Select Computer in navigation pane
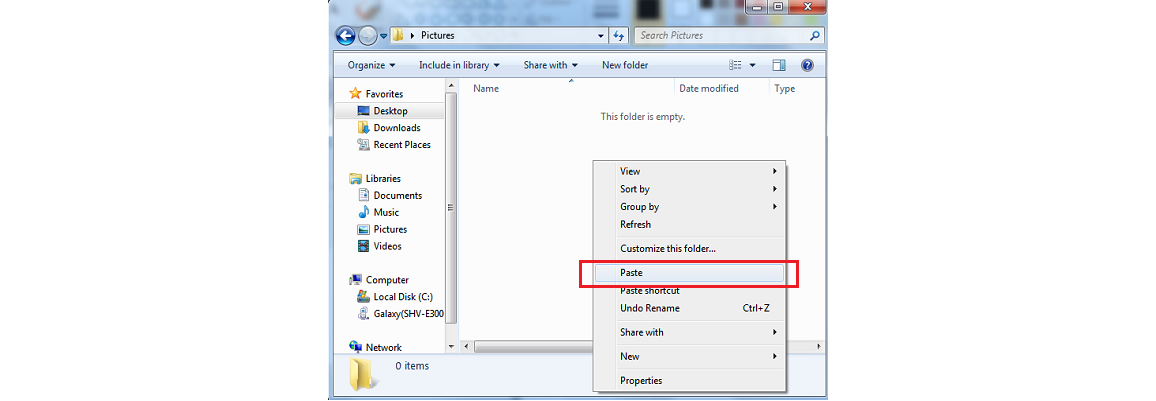The image size is (1156, 401). [387, 280]
